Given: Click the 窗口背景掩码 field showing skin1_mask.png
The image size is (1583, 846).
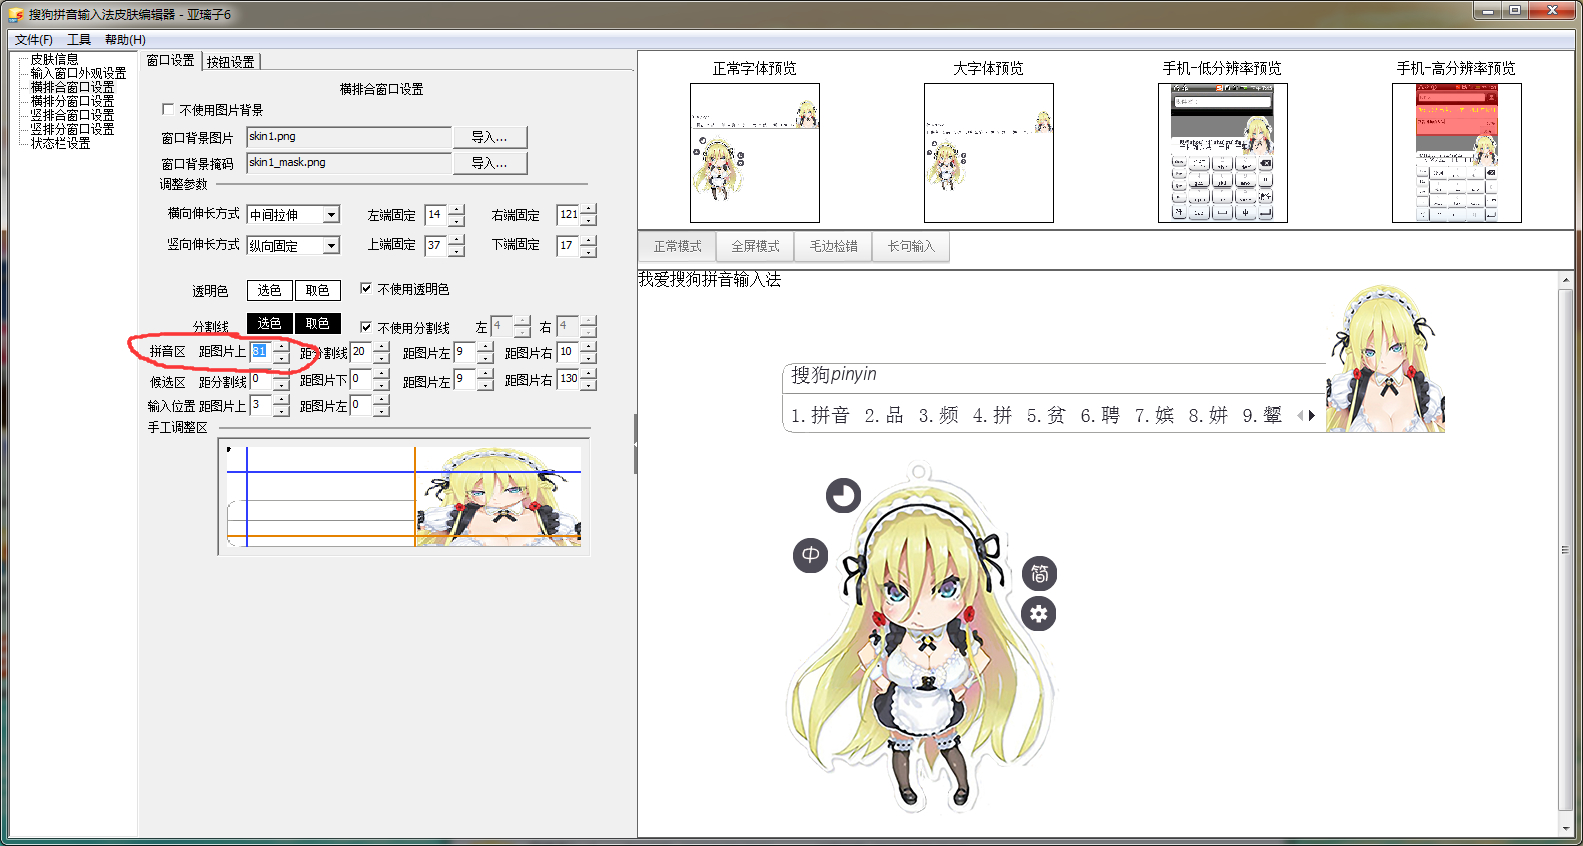Looking at the screenshot, I should [x=349, y=163].
